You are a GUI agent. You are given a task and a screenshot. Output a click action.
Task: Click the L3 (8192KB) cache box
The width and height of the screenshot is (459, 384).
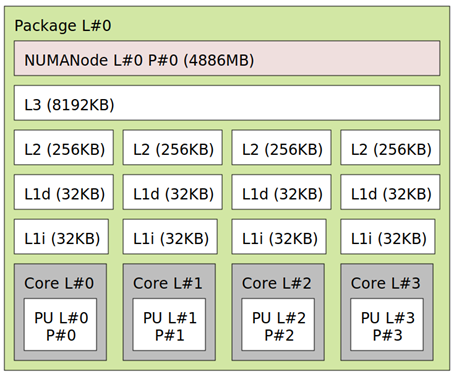click(x=227, y=103)
